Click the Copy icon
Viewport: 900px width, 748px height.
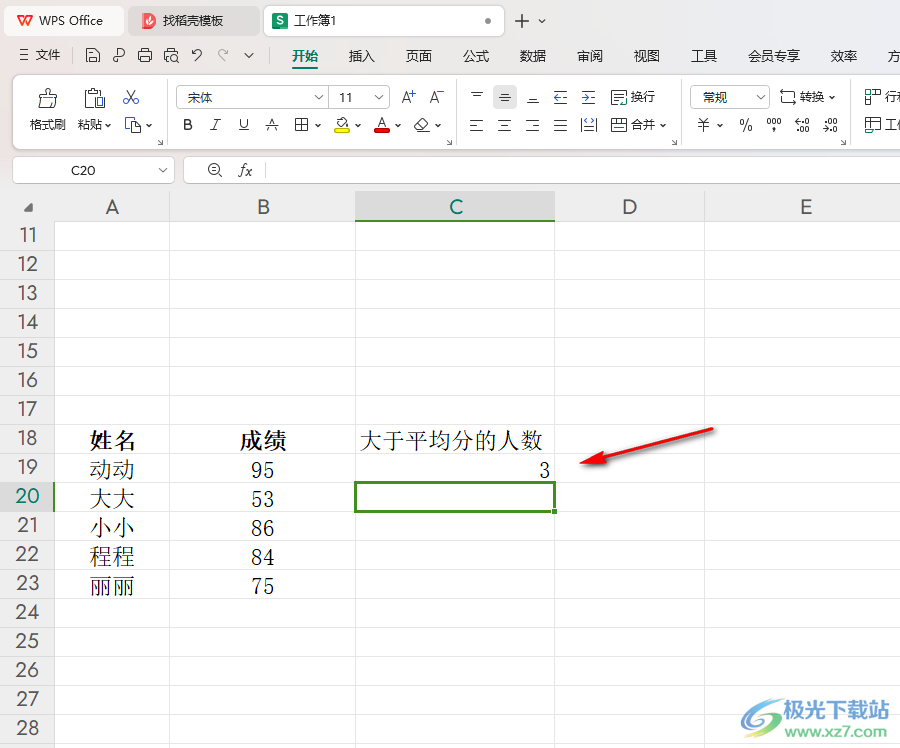coord(133,125)
